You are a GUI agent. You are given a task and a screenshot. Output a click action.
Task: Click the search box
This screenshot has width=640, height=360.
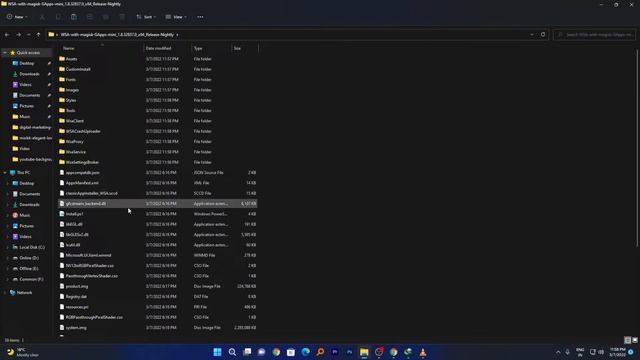[x=594, y=35]
